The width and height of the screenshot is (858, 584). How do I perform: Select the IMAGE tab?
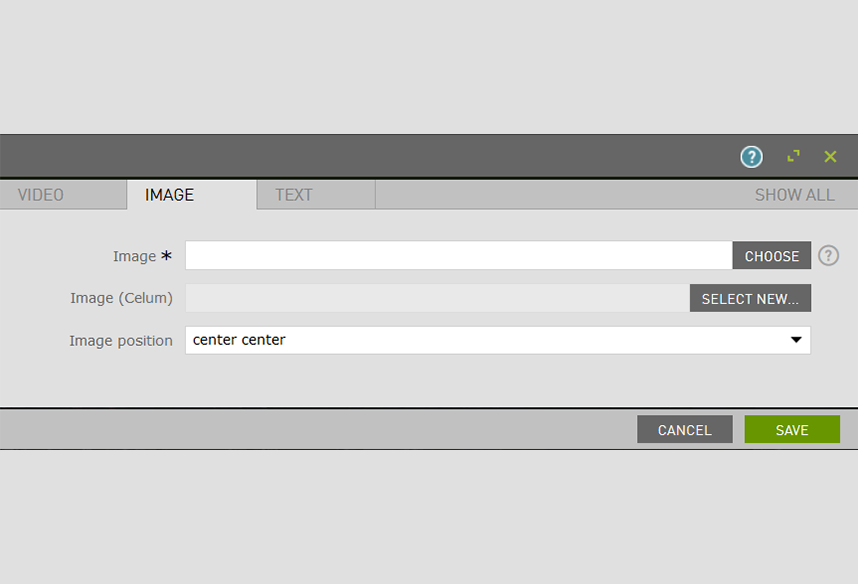click(192, 195)
